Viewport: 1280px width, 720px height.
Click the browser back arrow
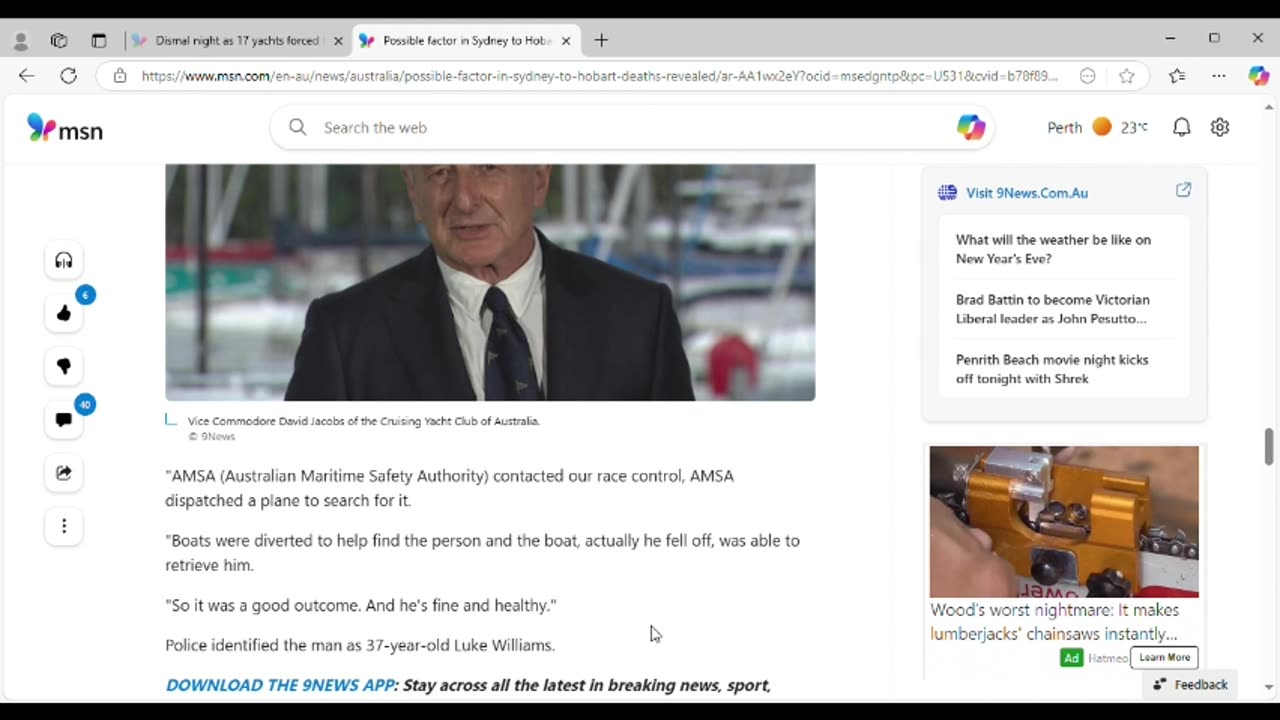coord(27,76)
